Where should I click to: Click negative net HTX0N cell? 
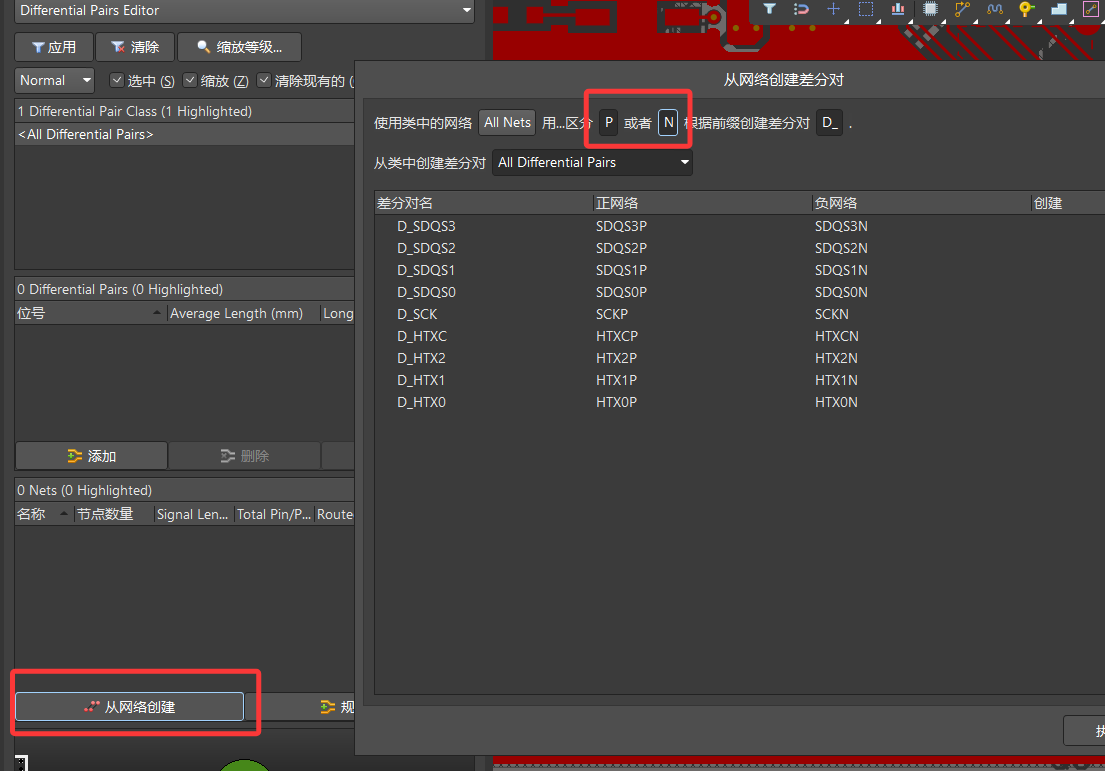tap(837, 402)
